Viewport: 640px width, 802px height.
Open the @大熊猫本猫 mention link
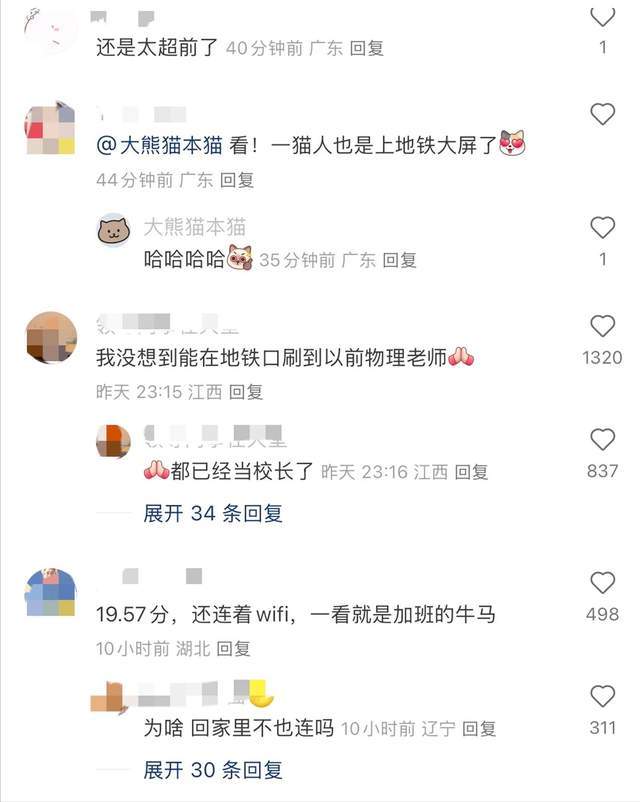click(159, 146)
